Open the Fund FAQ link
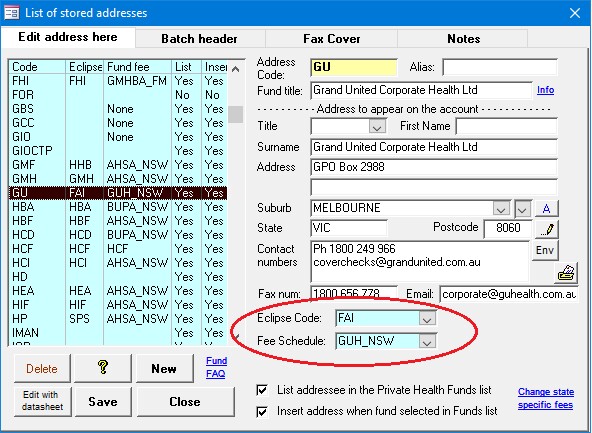The height and width of the screenshot is (433, 592). click(216, 367)
